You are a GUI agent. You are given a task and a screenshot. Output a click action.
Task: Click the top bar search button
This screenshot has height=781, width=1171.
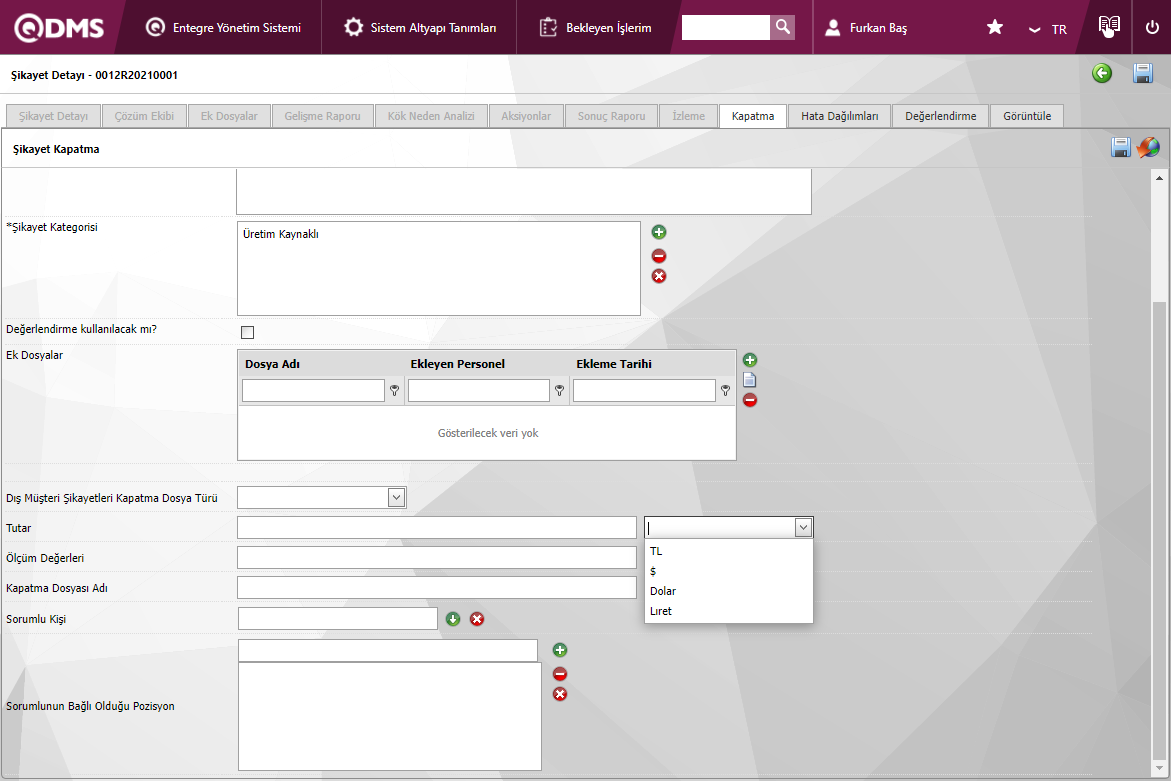point(783,27)
